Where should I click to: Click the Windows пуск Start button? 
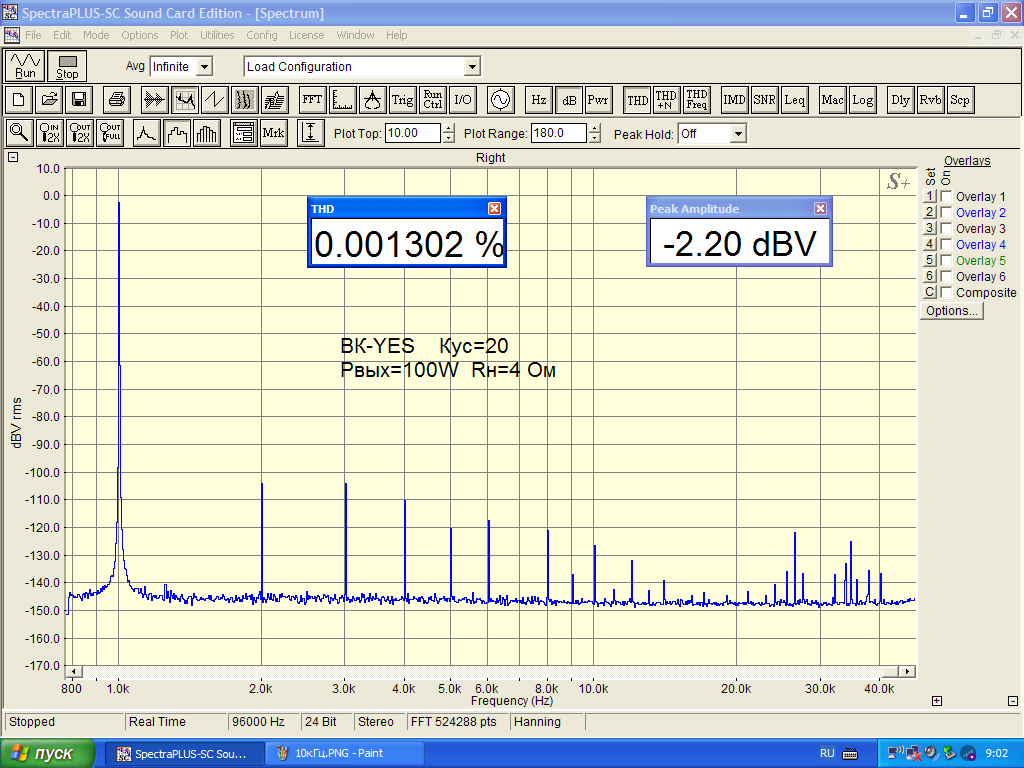[x=47, y=754]
